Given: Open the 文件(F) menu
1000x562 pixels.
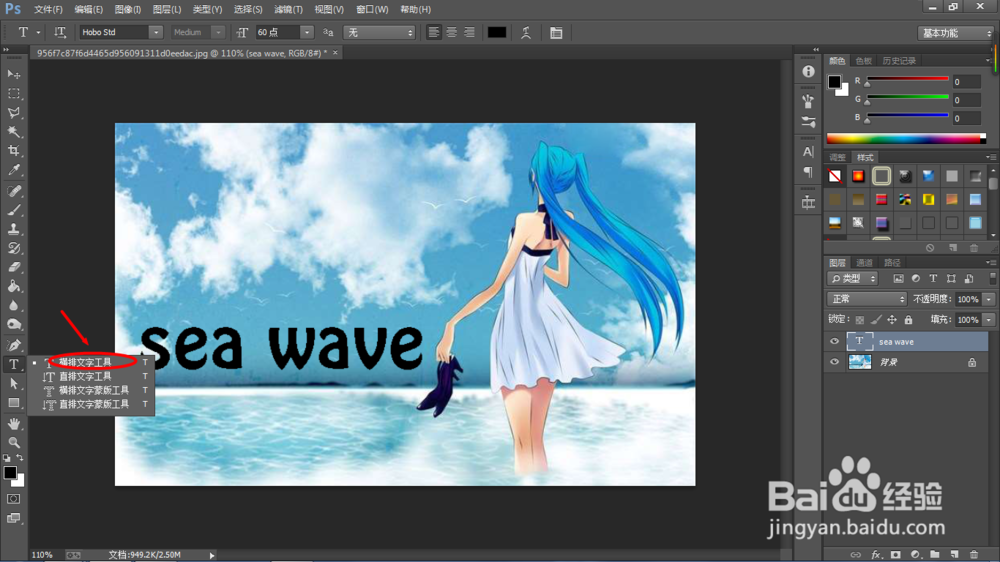Looking at the screenshot, I should (x=48, y=10).
